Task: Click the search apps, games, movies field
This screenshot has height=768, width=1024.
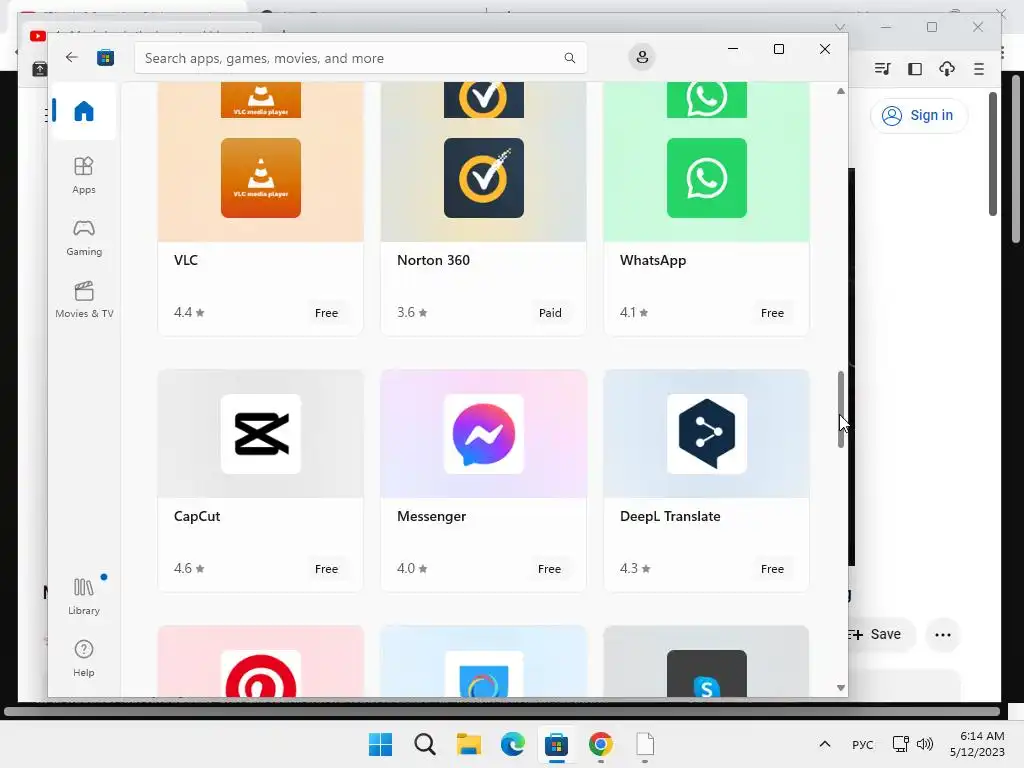Action: click(360, 58)
